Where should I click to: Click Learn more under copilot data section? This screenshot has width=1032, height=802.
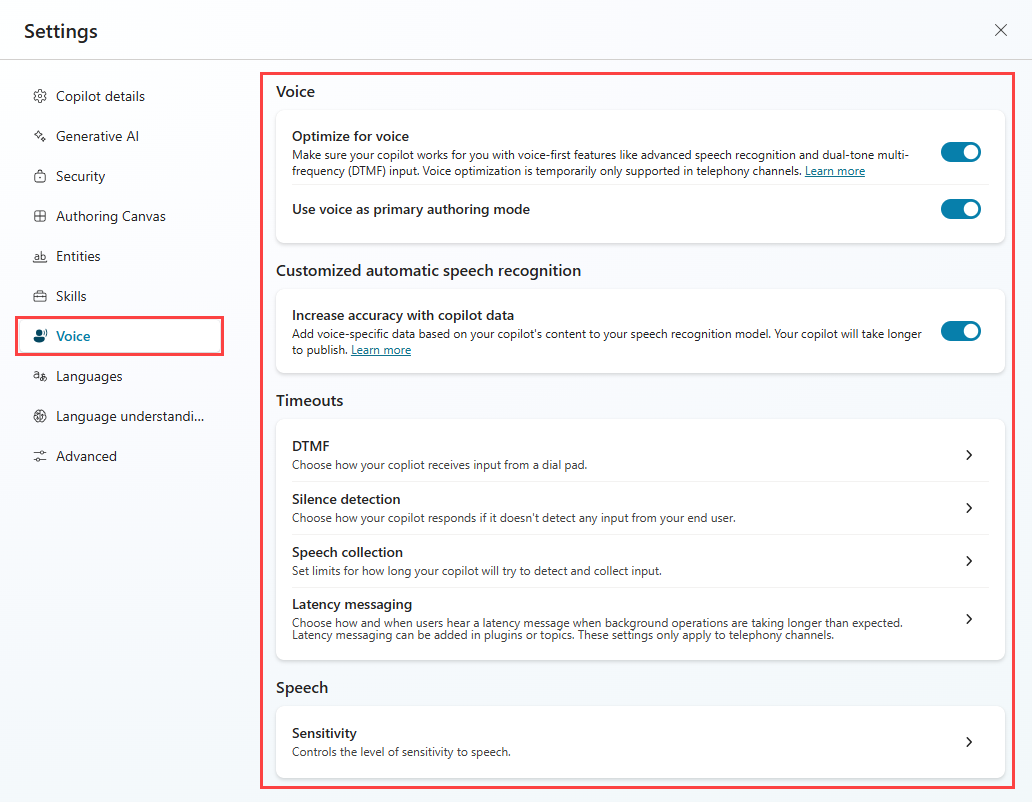point(381,349)
